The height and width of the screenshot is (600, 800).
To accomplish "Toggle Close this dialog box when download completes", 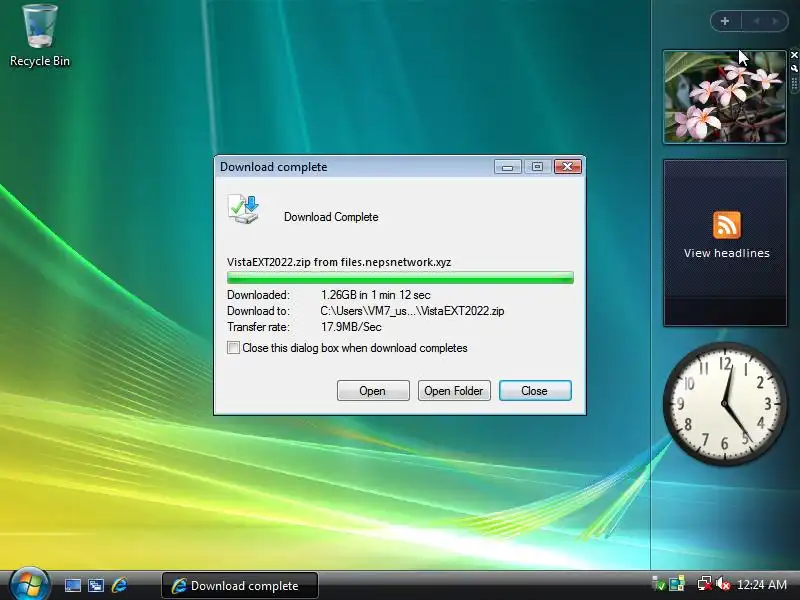I will (x=233, y=348).
